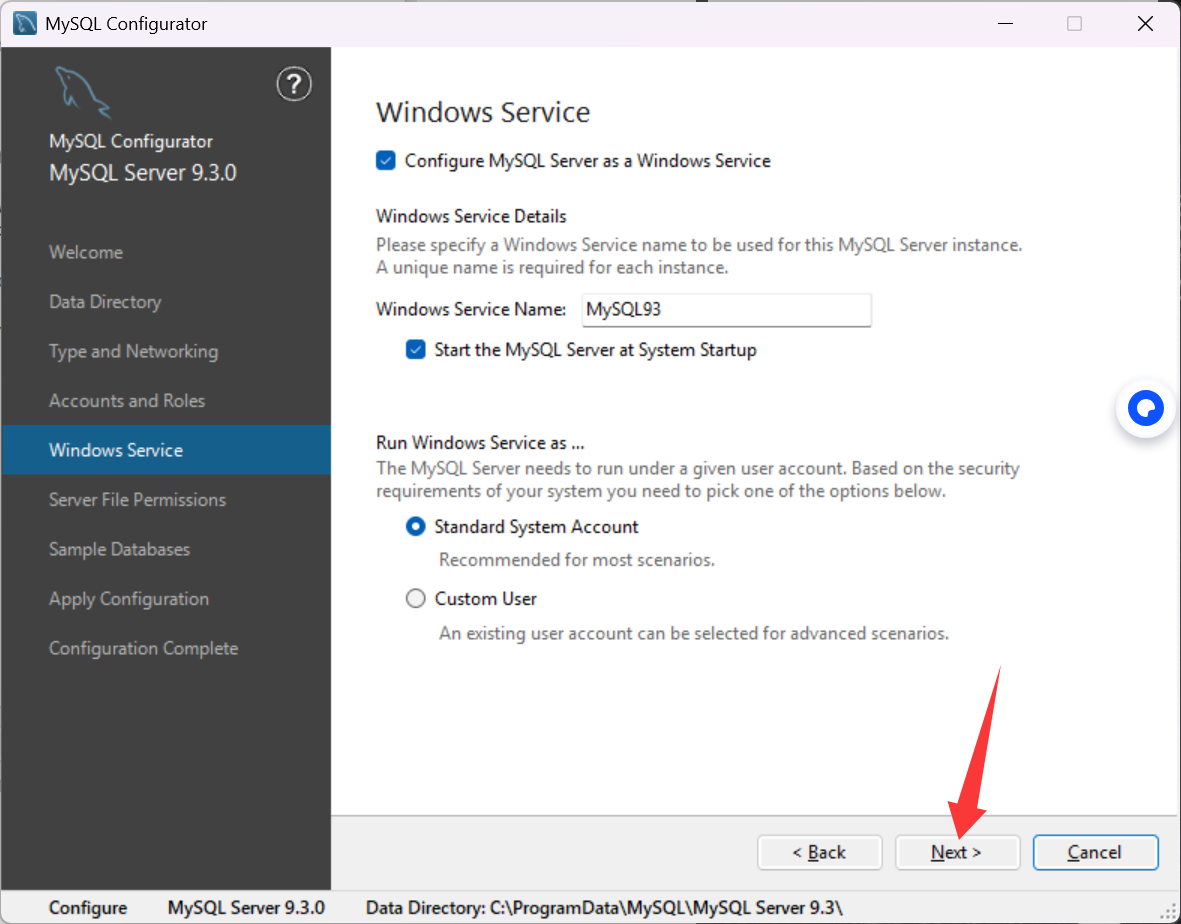Click the Run Windows Service as heading
Screen dimensions: 1181x924
point(480,443)
